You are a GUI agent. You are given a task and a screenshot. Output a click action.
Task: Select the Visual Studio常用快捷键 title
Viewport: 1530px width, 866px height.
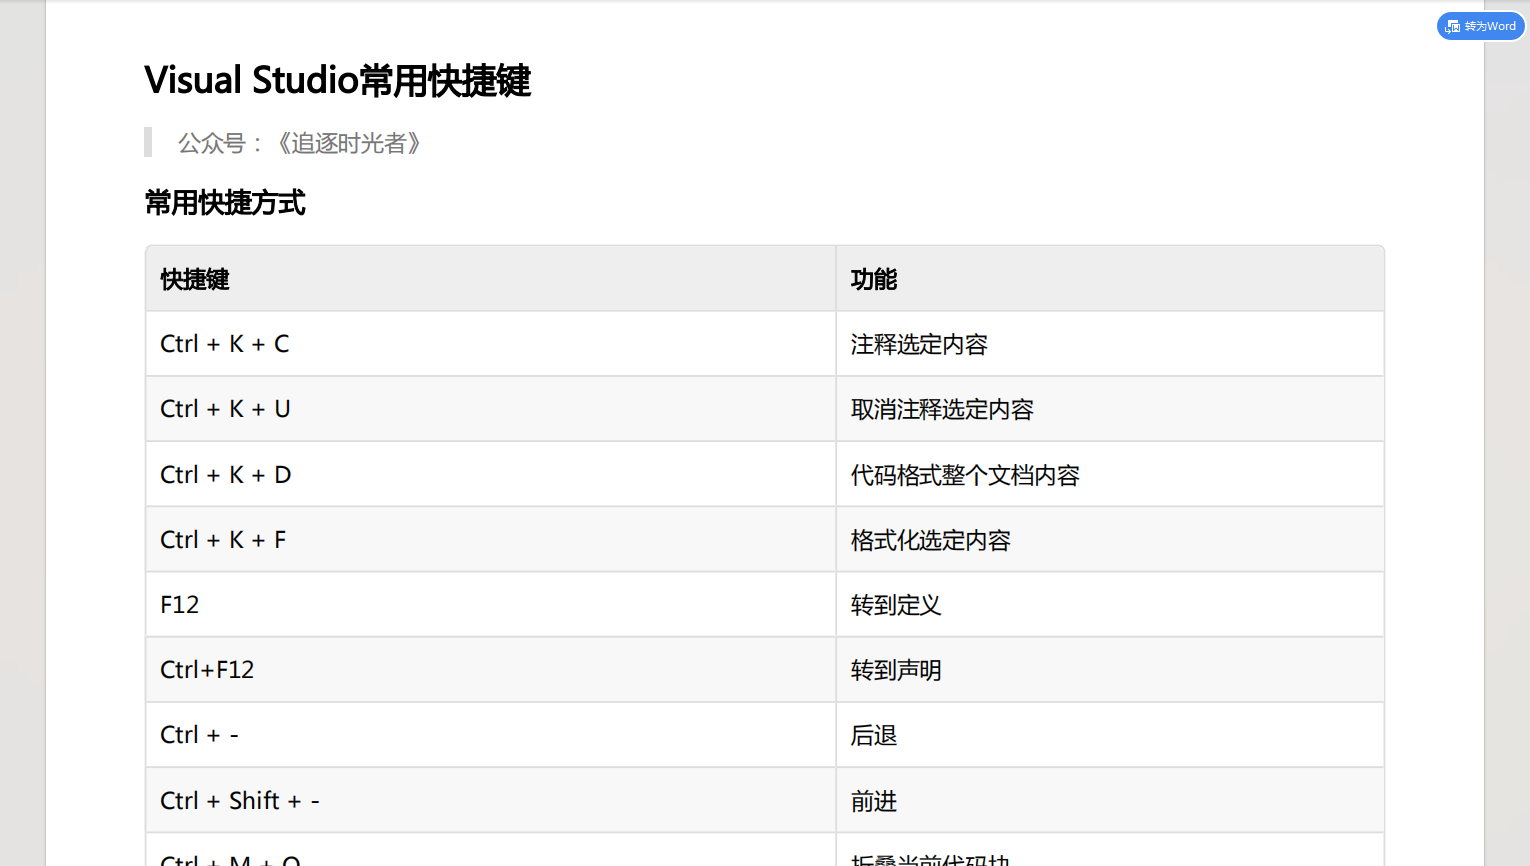pos(338,80)
